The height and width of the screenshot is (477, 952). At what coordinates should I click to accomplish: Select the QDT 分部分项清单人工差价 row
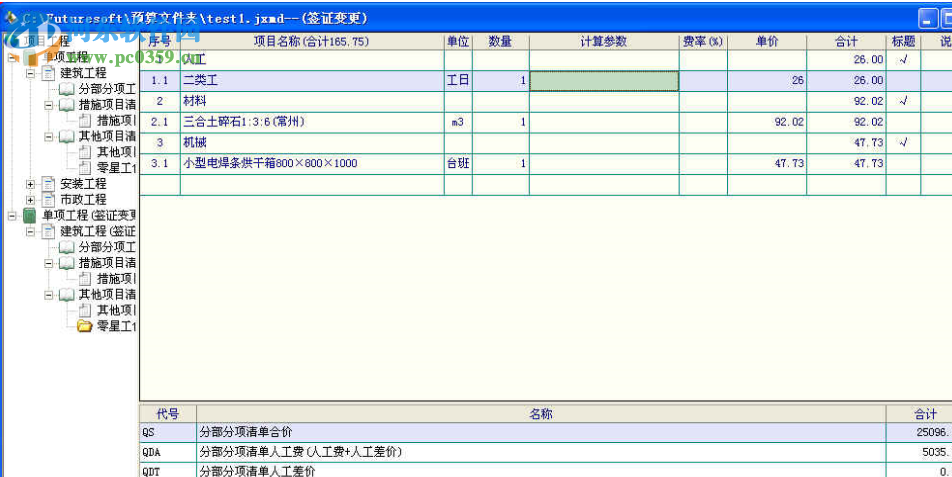pos(546,471)
